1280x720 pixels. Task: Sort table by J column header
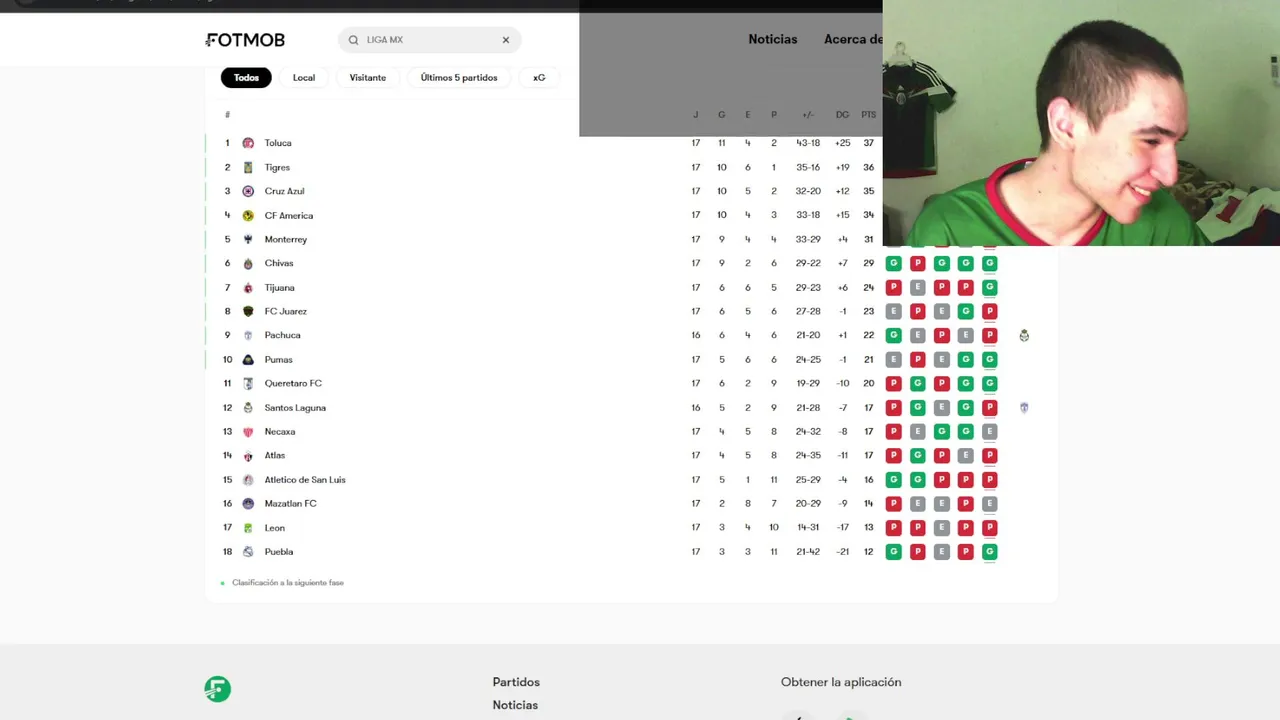tap(696, 115)
